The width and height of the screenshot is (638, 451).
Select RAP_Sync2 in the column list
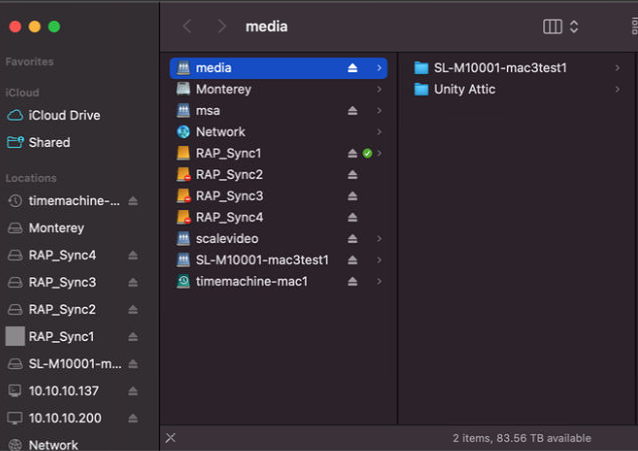pyautogui.click(x=278, y=175)
